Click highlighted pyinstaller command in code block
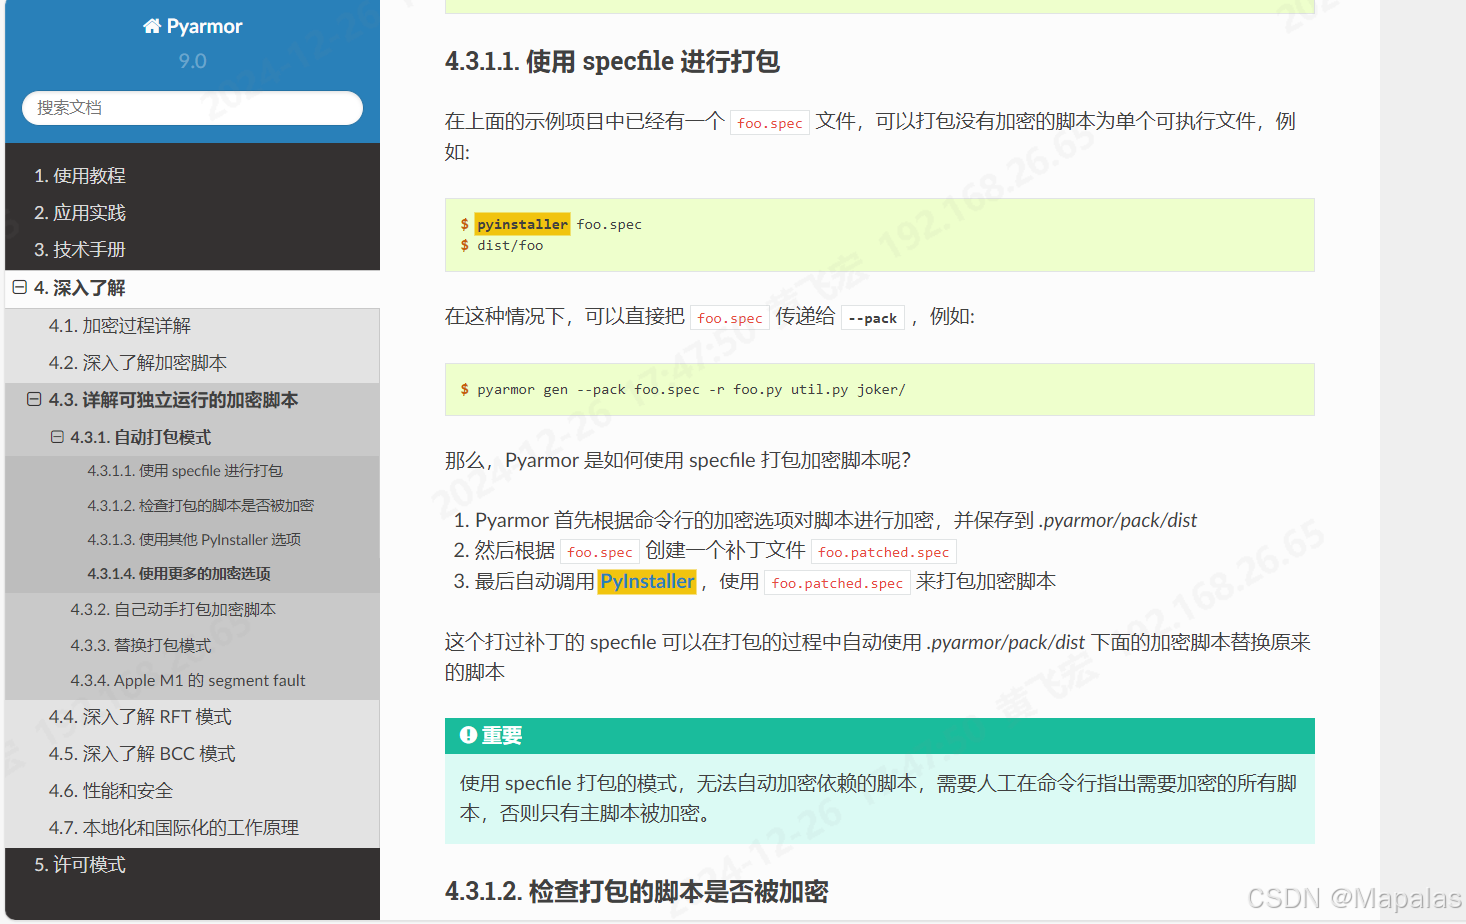The height and width of the screenshot is (924, 1466). (x=522, y=224)
